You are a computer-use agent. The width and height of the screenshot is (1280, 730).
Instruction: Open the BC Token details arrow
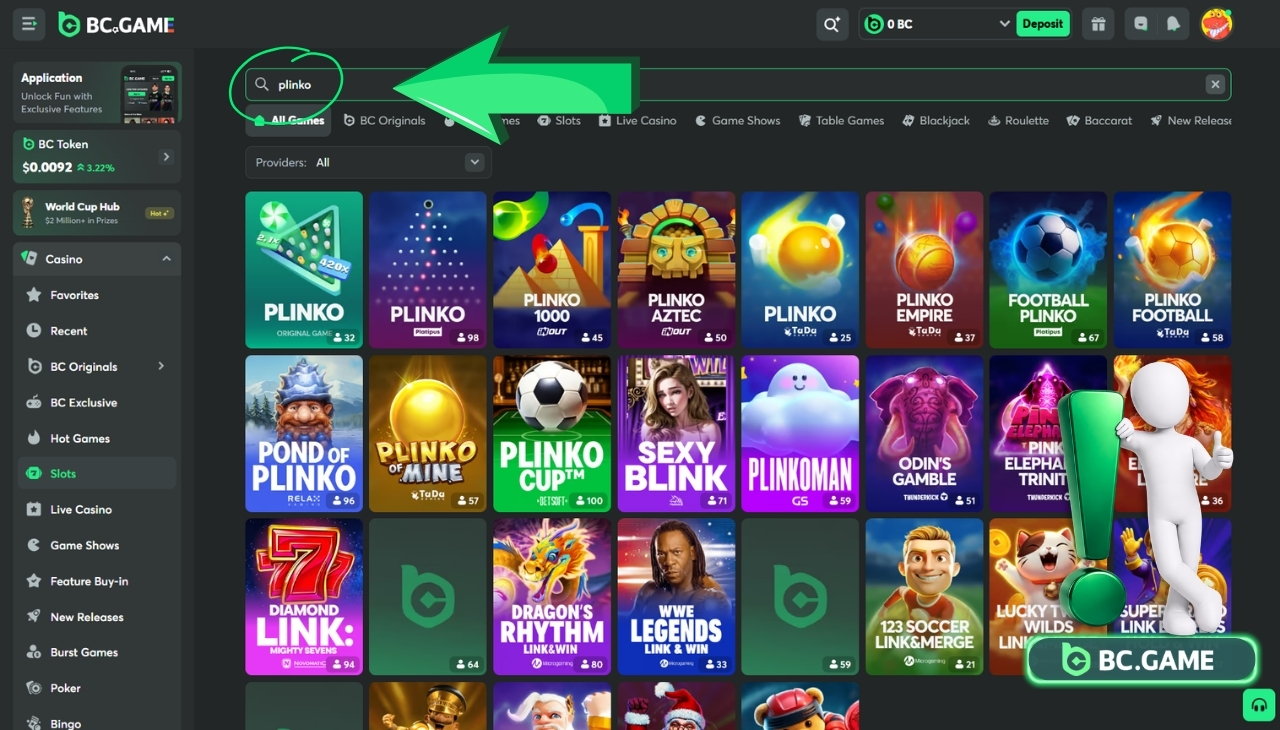166,157
